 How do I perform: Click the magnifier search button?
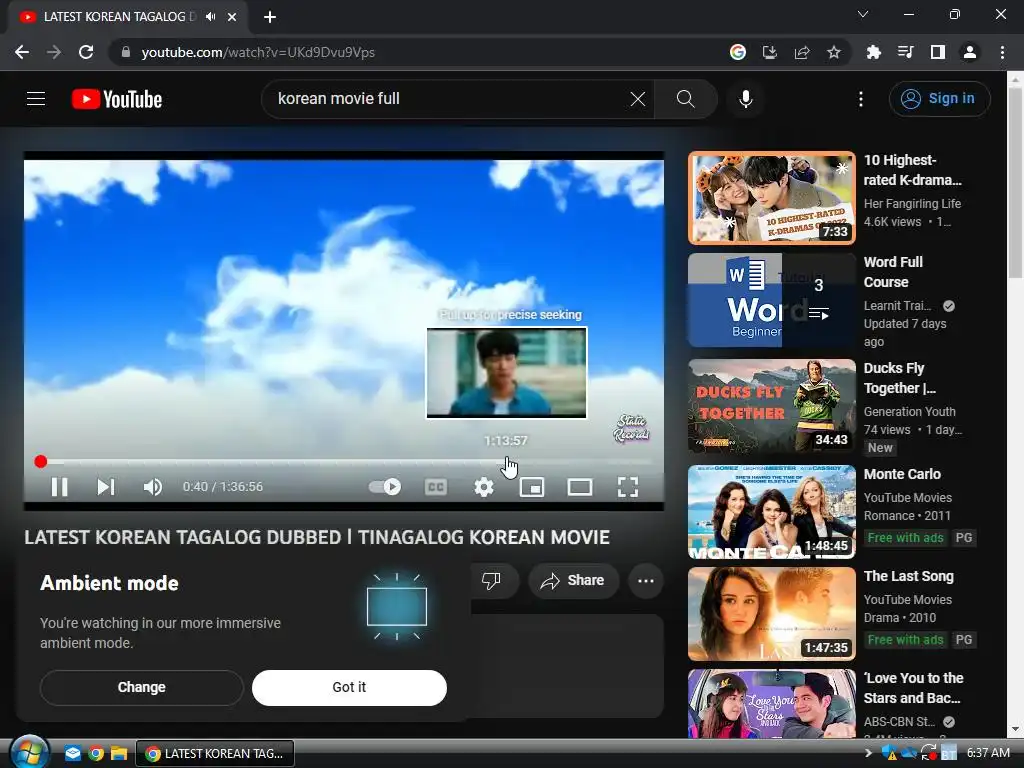point(685,99)
